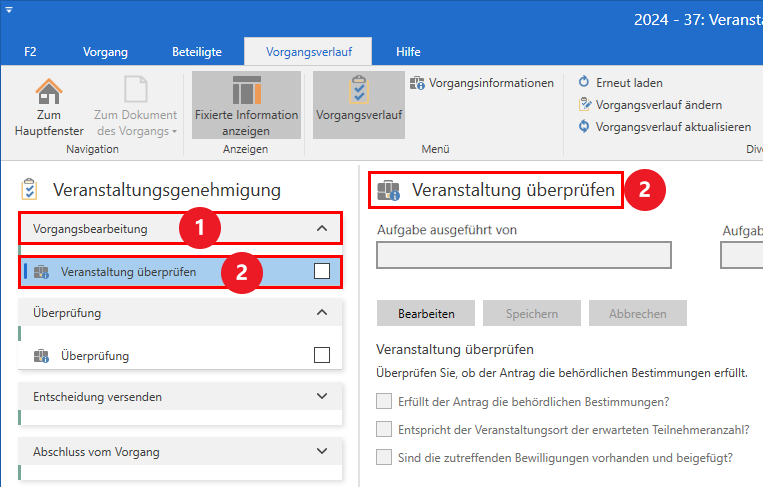
Task: Select the Vorgangsverlauf clipboard icon
Action: tap(358, 91)
